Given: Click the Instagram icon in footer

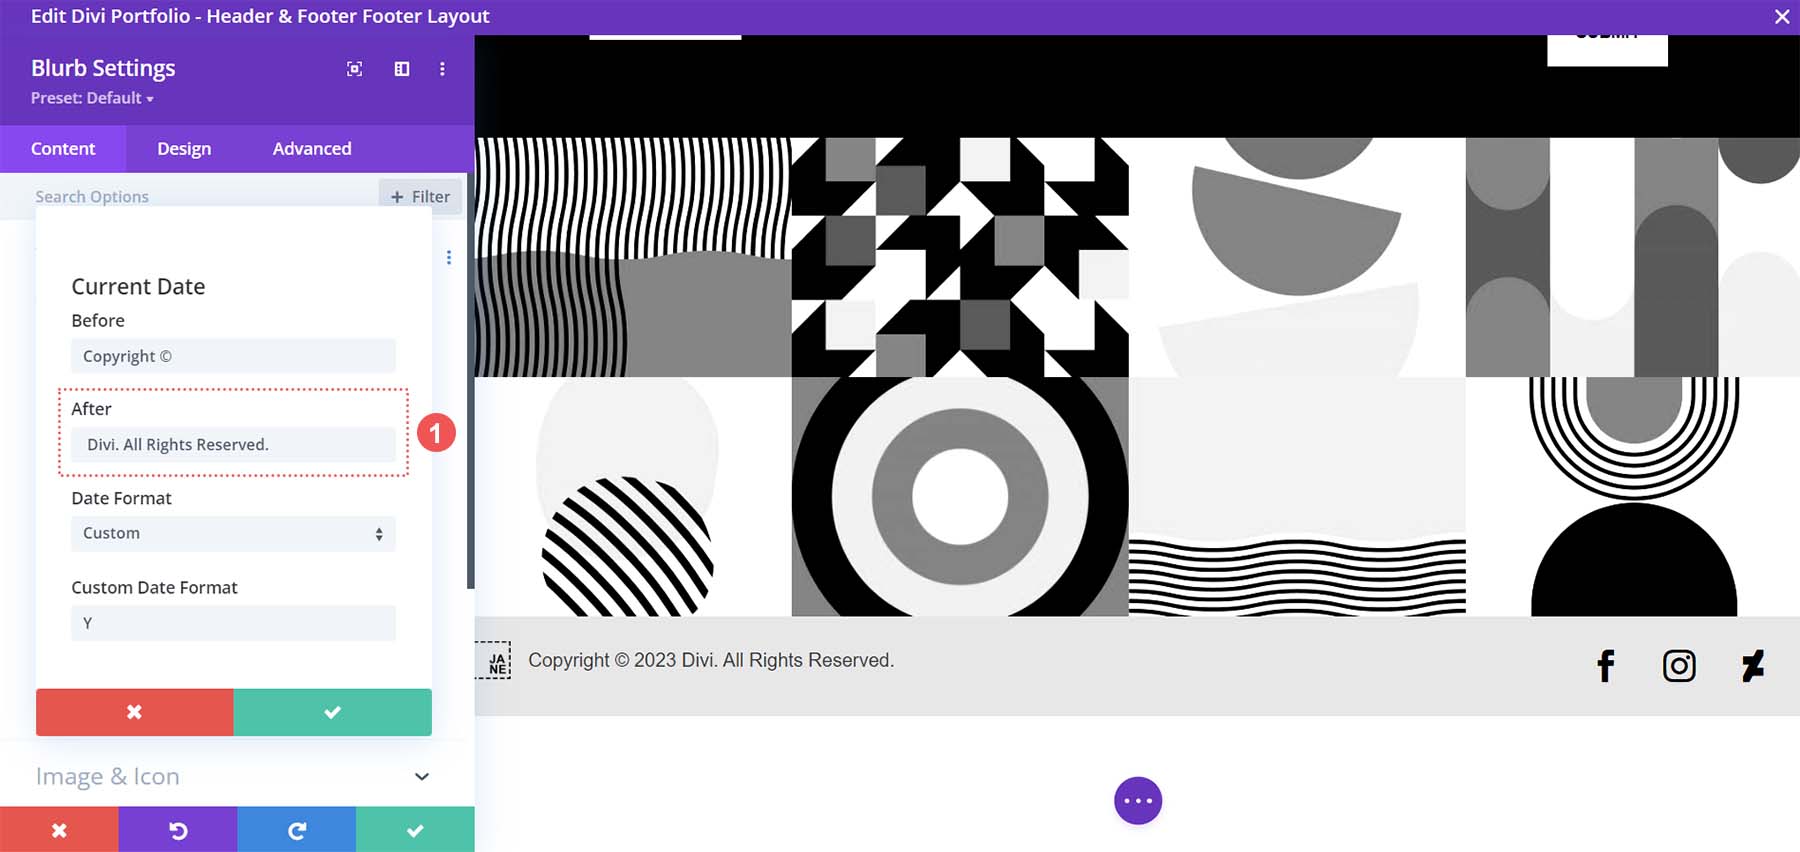Looking at the screenshot, I should tap(1679, 666).
